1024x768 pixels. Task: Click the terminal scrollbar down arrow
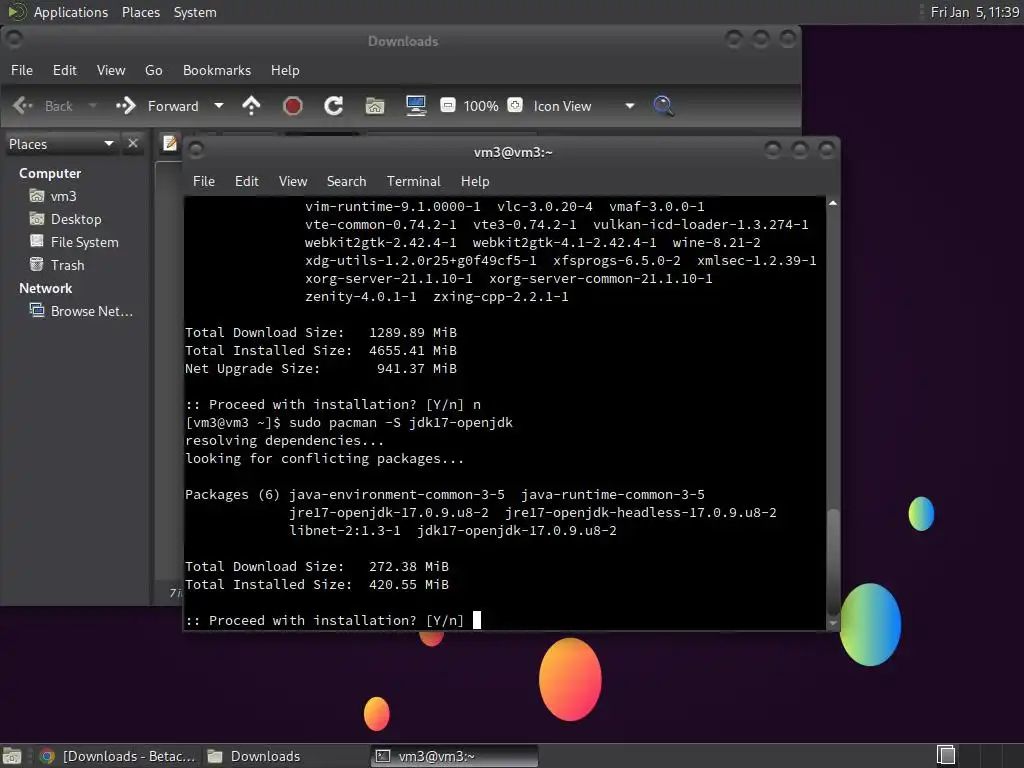click(x=833, y=623)
